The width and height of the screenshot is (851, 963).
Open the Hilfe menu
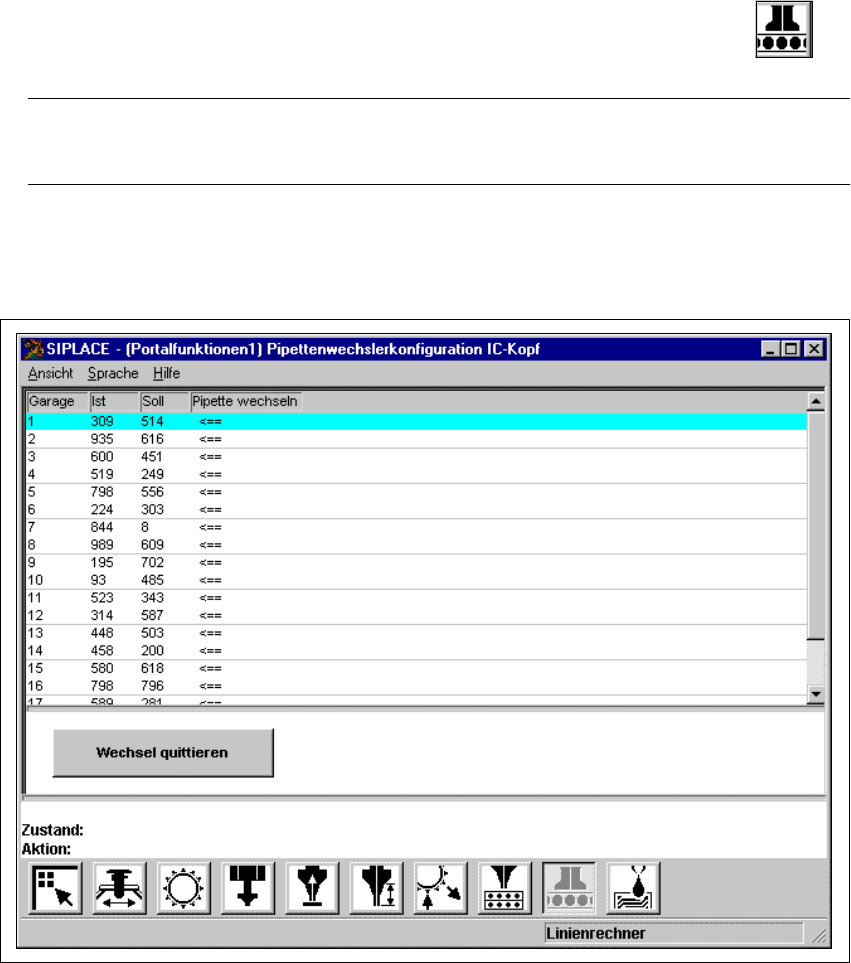pyautogui.click(x=166, y=373)
